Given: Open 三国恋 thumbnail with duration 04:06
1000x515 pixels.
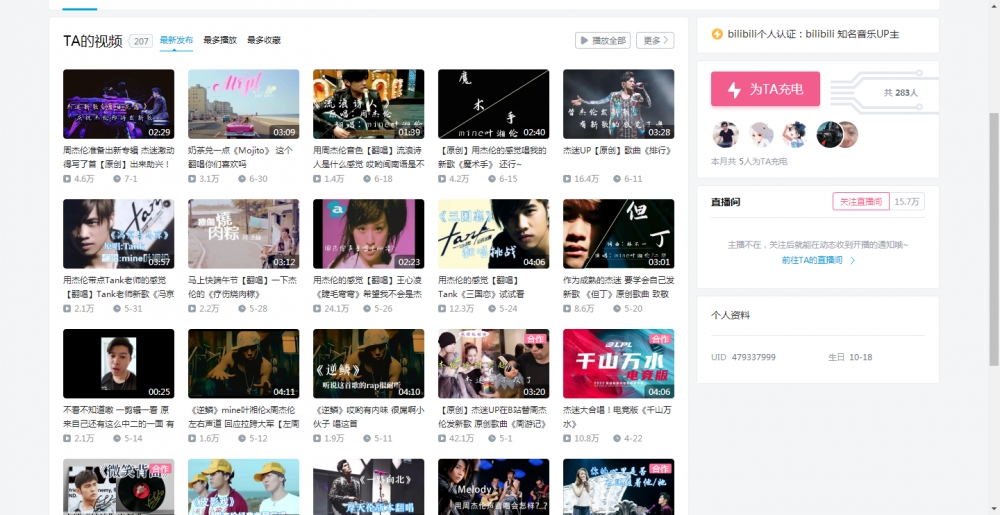Looking at the screenshot, I should [494, 234].
